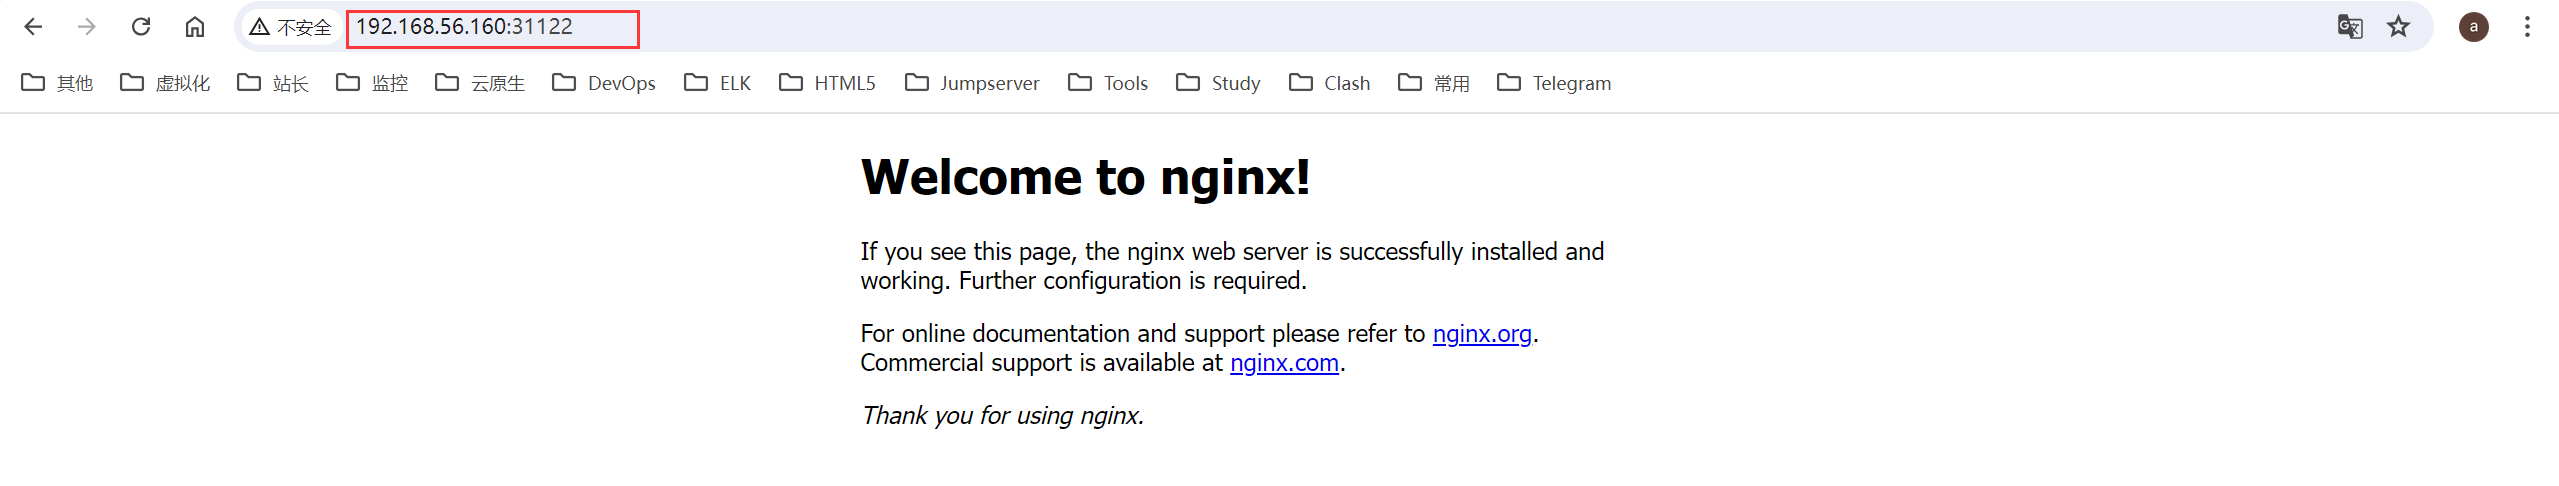
Task: Expand the DevOps bookmarks folder
Action: pyautogui.click(x=604, y=83)
